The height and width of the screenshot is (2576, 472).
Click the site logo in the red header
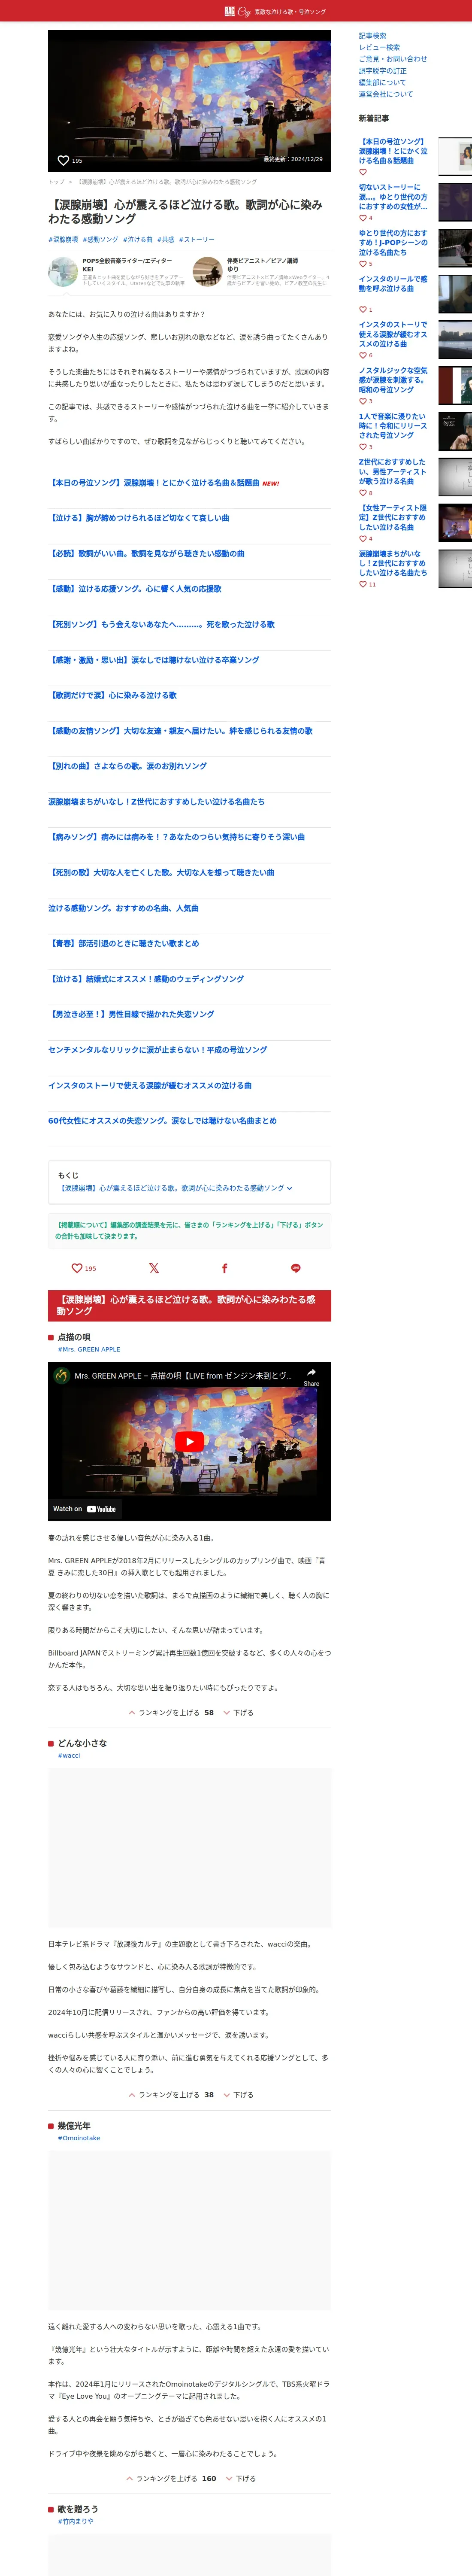[237, 11]
